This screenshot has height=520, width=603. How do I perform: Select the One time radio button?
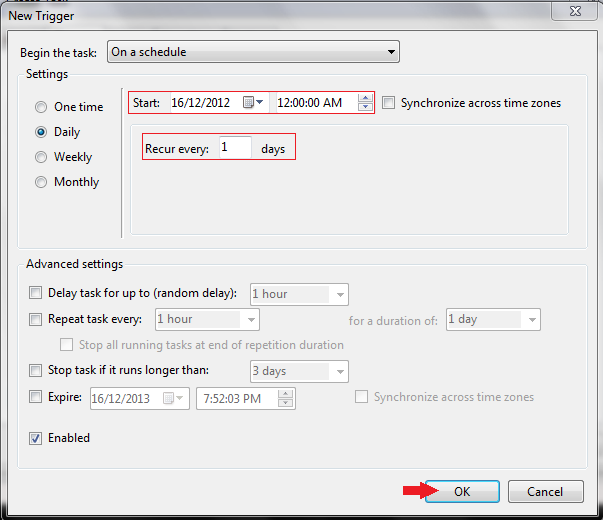coord(41,107)
